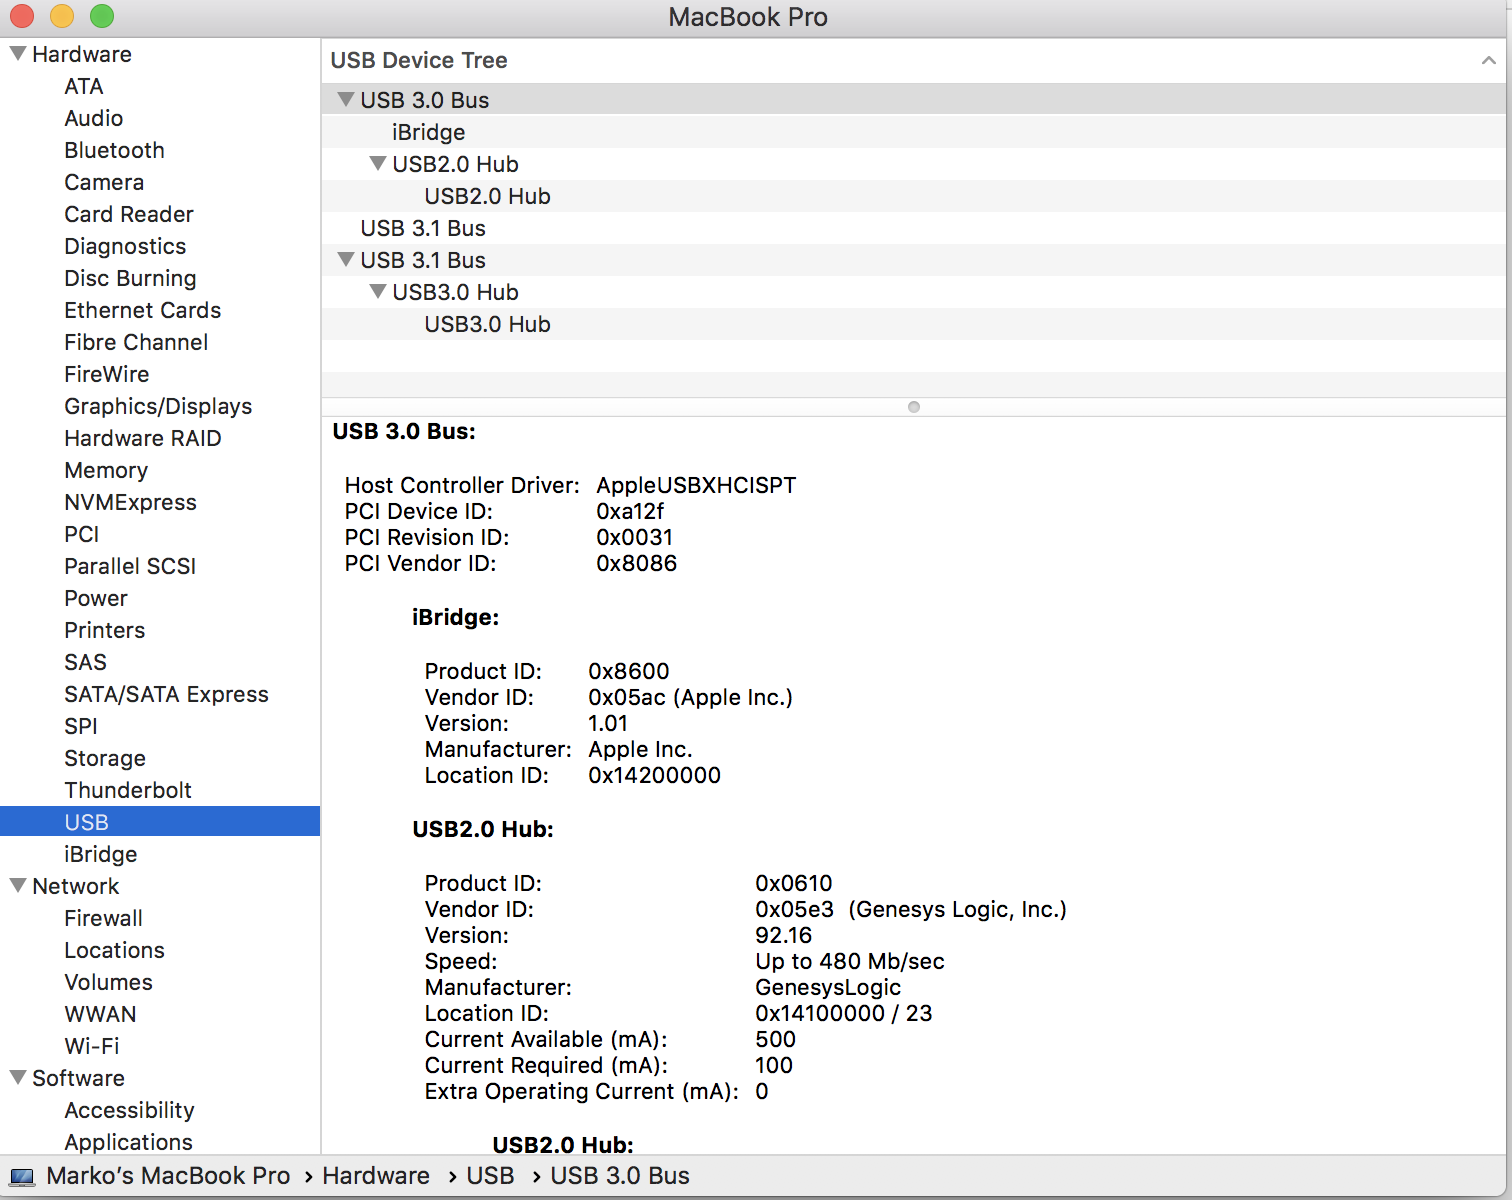Select iBridge in the sidebar
This screenshot has height=1200, width=1512.
101,854
